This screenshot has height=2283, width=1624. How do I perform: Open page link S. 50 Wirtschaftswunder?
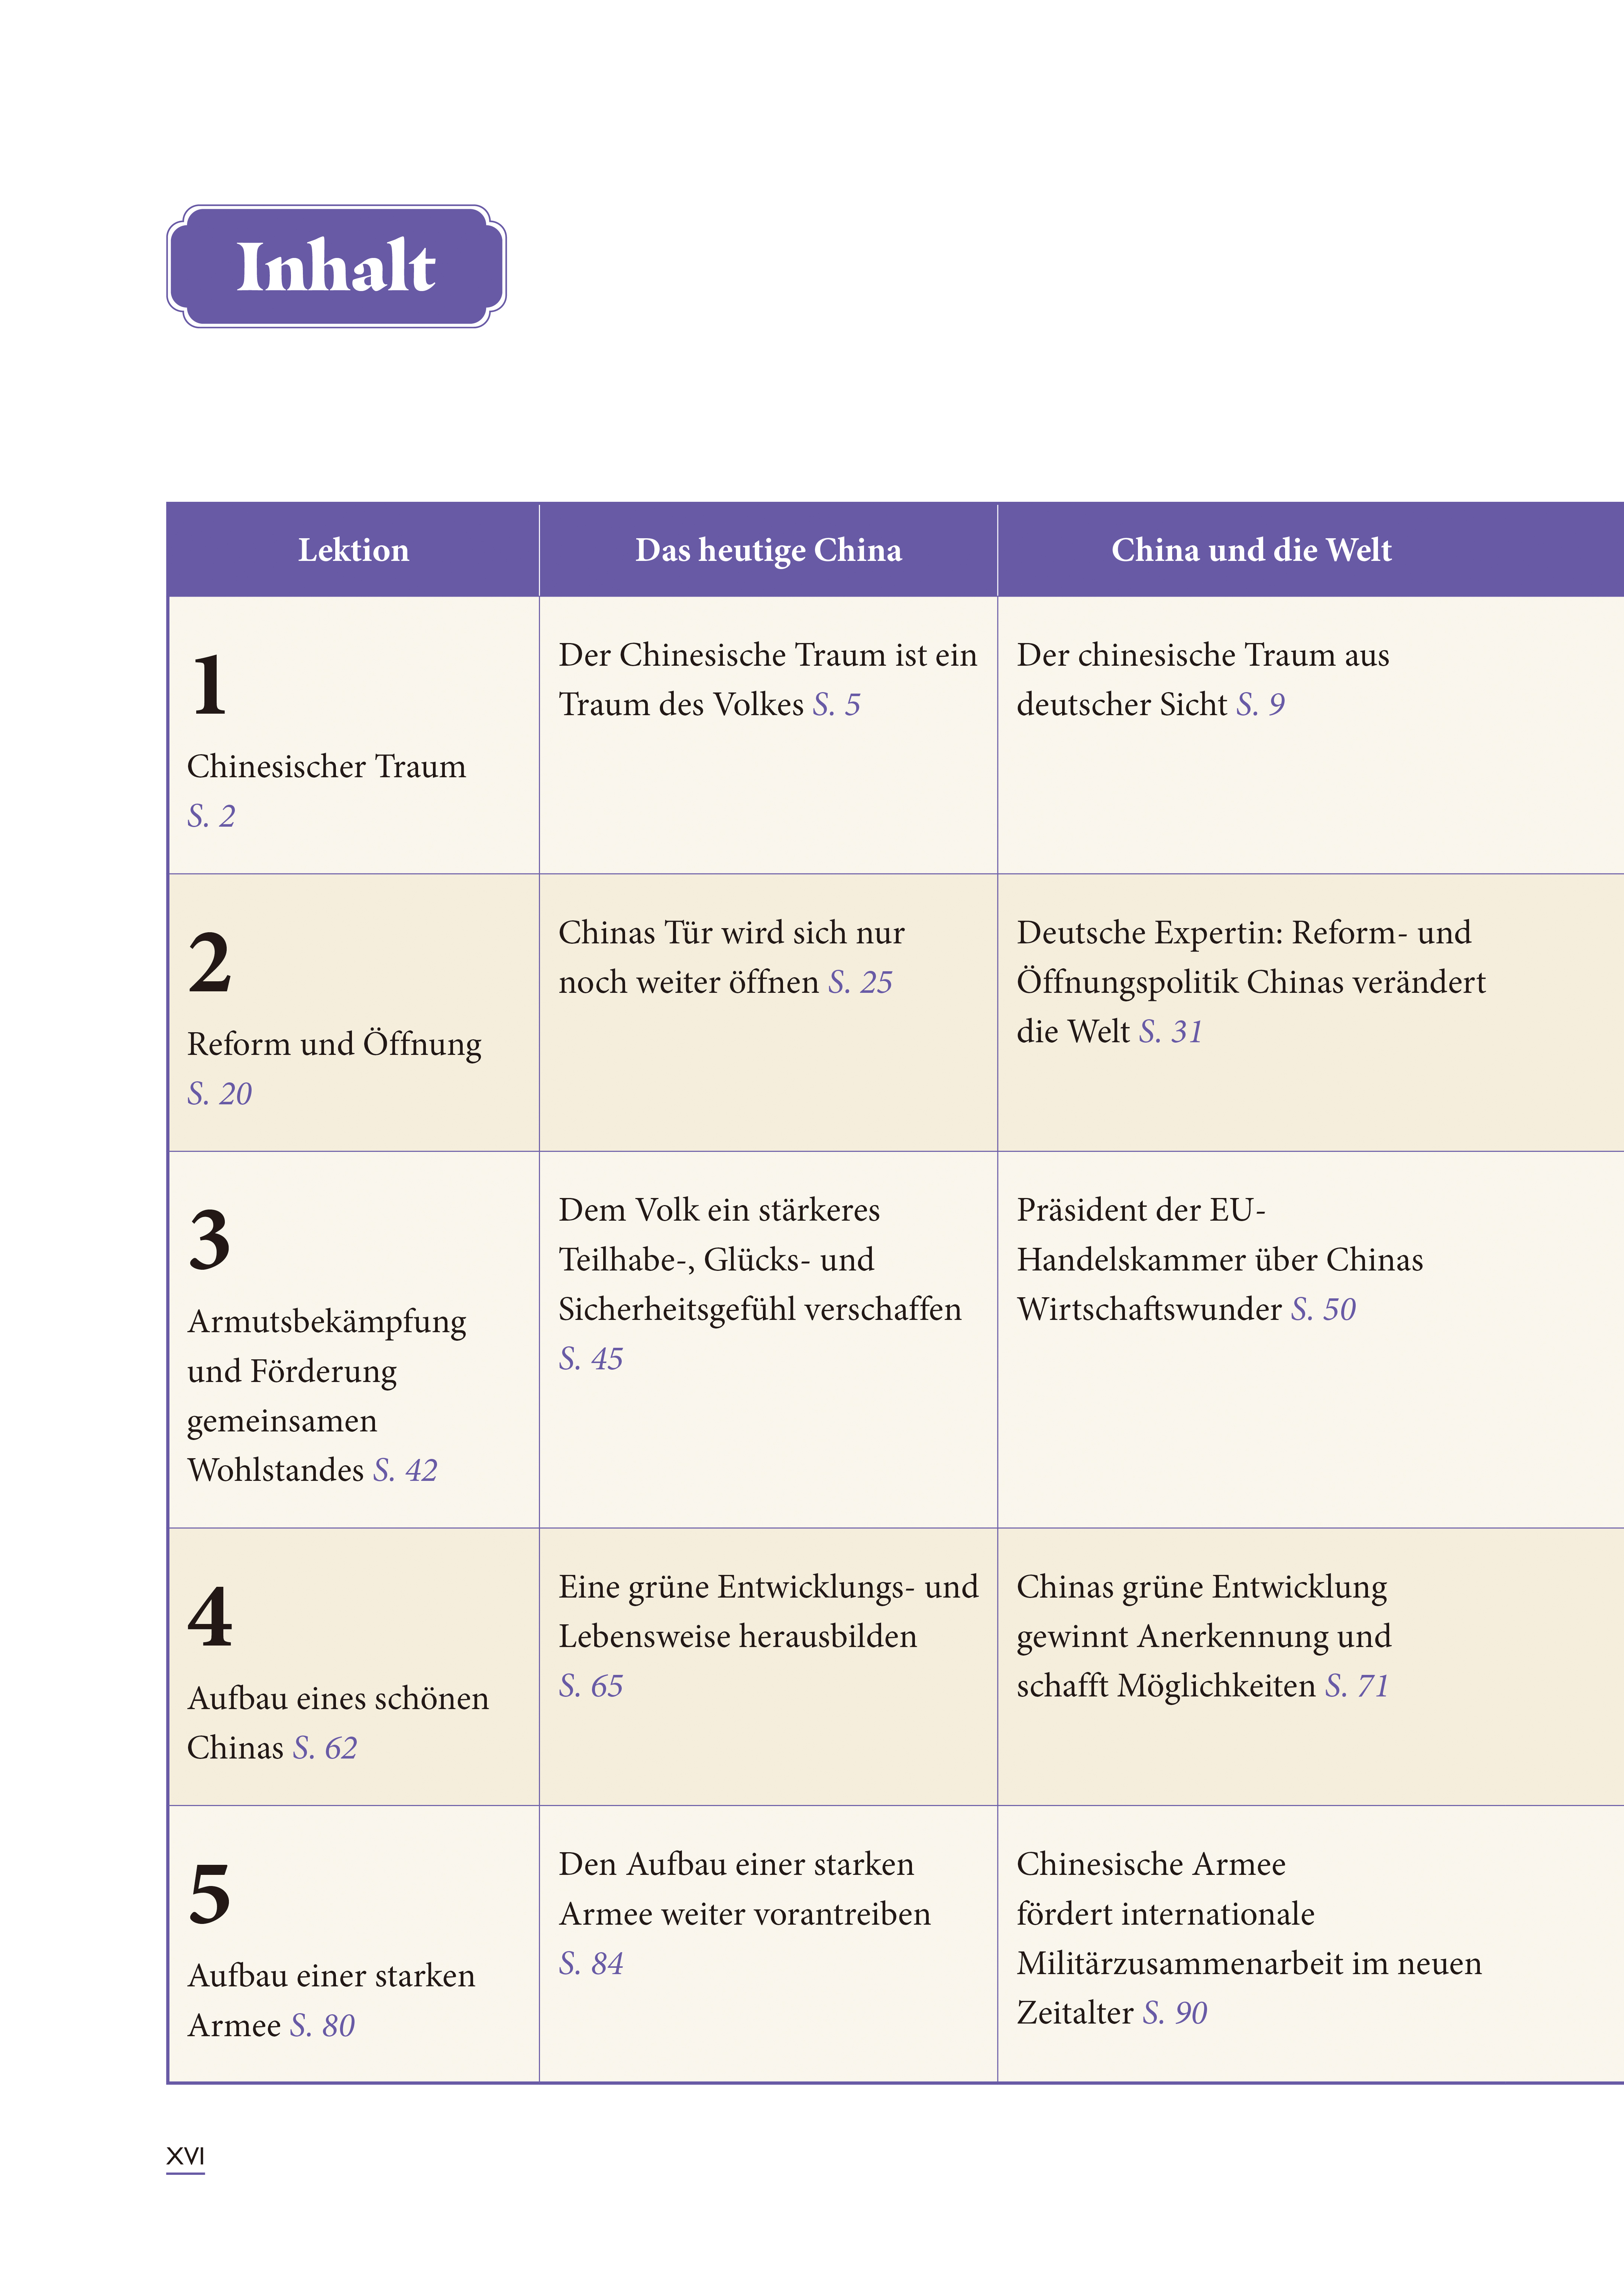click(1323, 1310)
